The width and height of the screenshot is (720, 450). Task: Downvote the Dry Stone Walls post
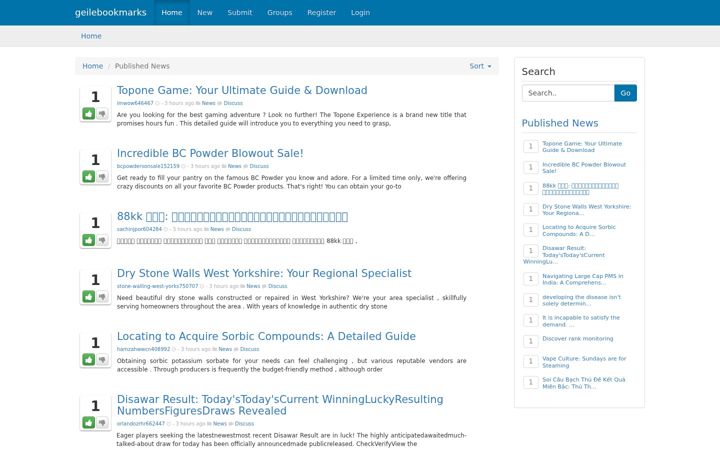tap(102, 297)
